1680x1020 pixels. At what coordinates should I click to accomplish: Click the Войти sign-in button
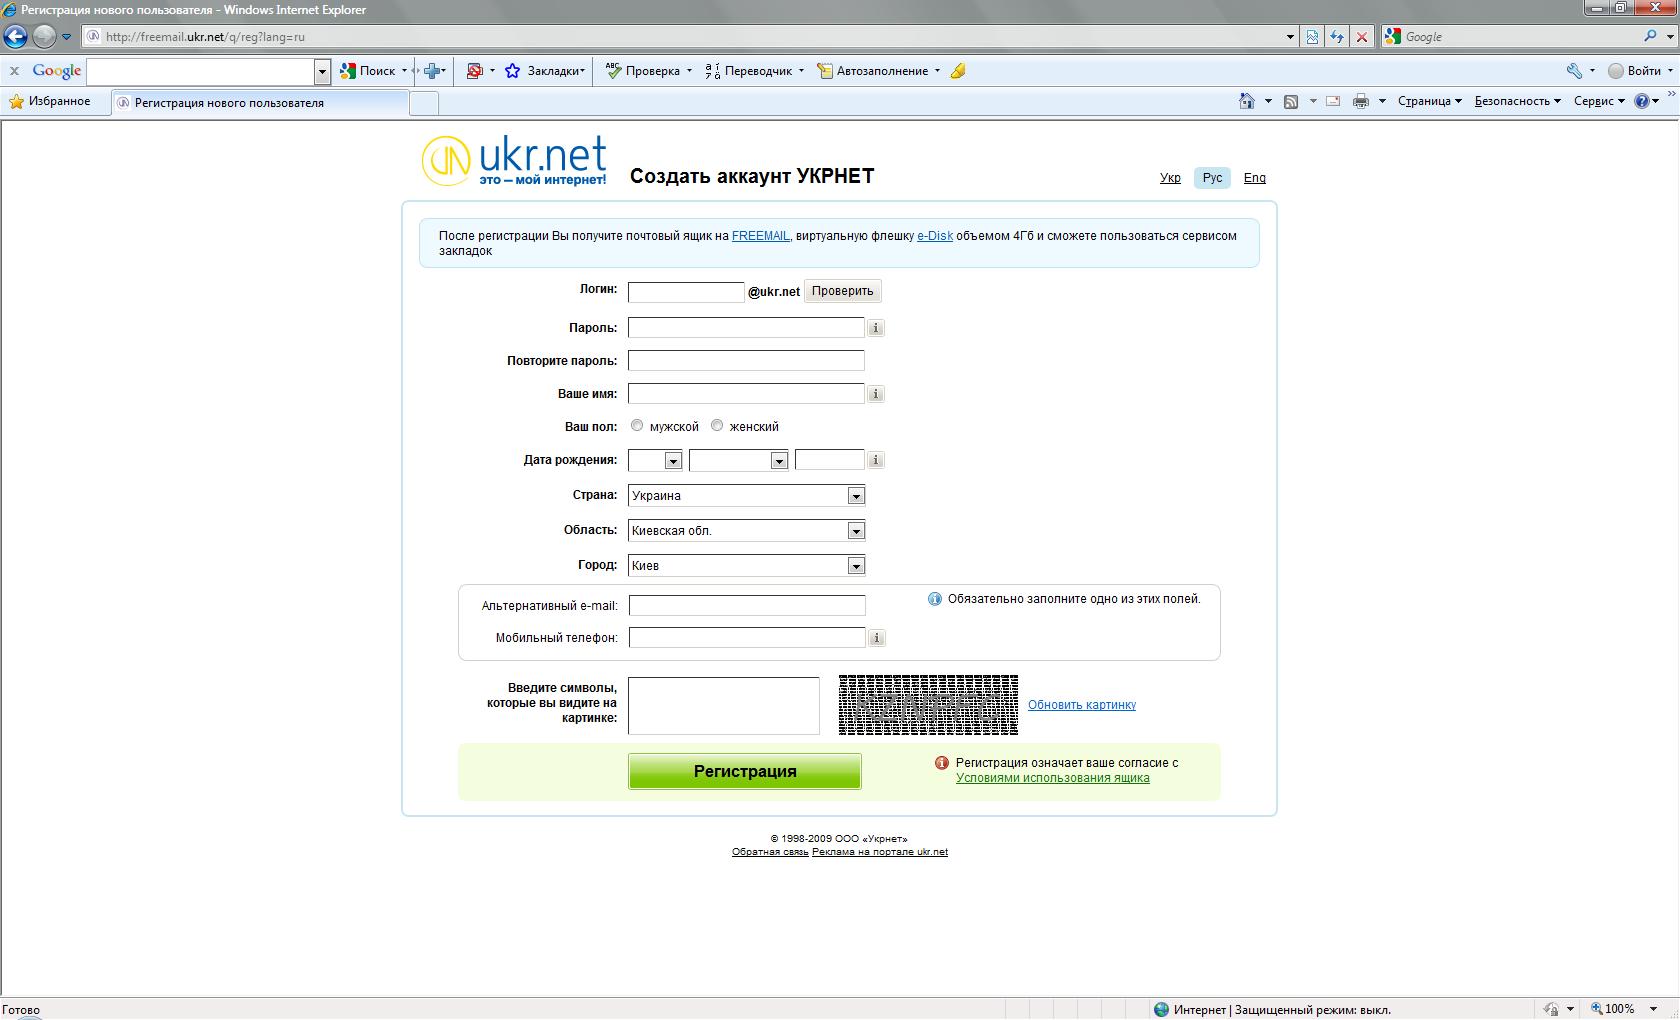1635,71
